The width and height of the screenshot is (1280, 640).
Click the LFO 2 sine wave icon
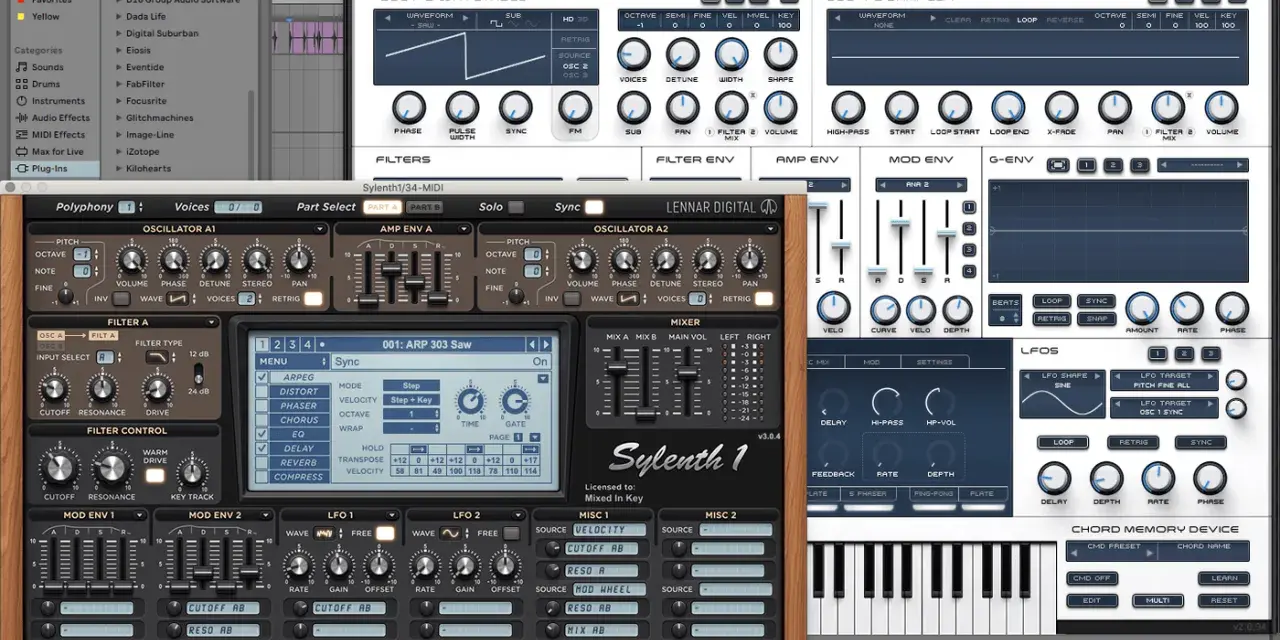[x=451, y=533]
